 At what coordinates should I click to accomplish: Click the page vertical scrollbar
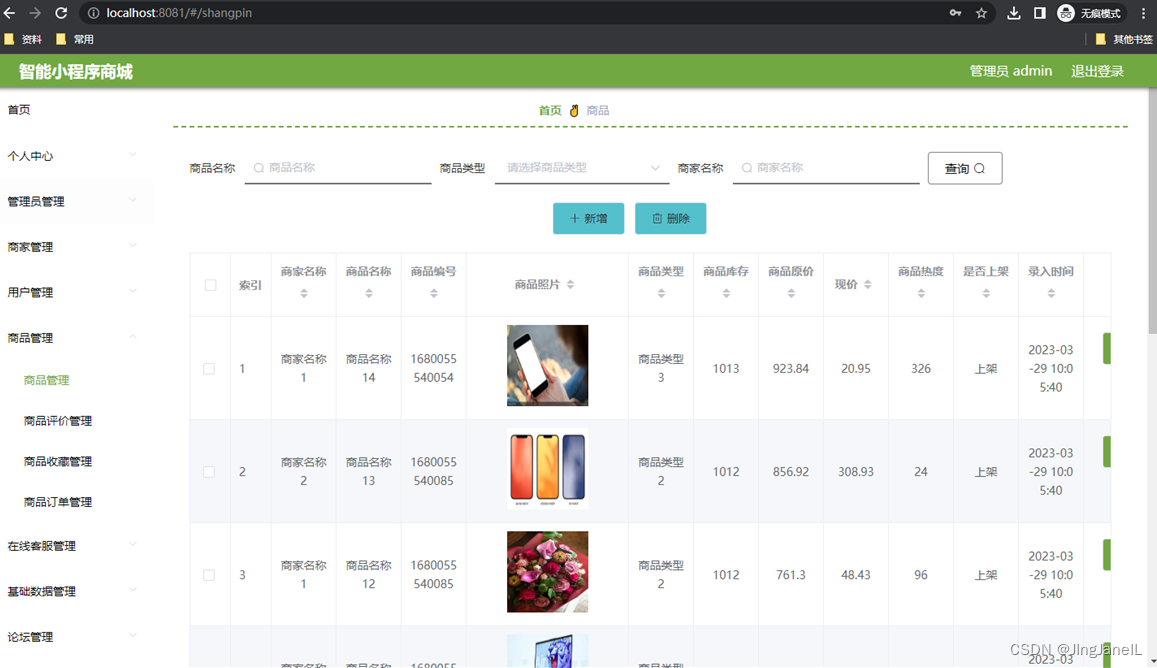pos(1153,210)
